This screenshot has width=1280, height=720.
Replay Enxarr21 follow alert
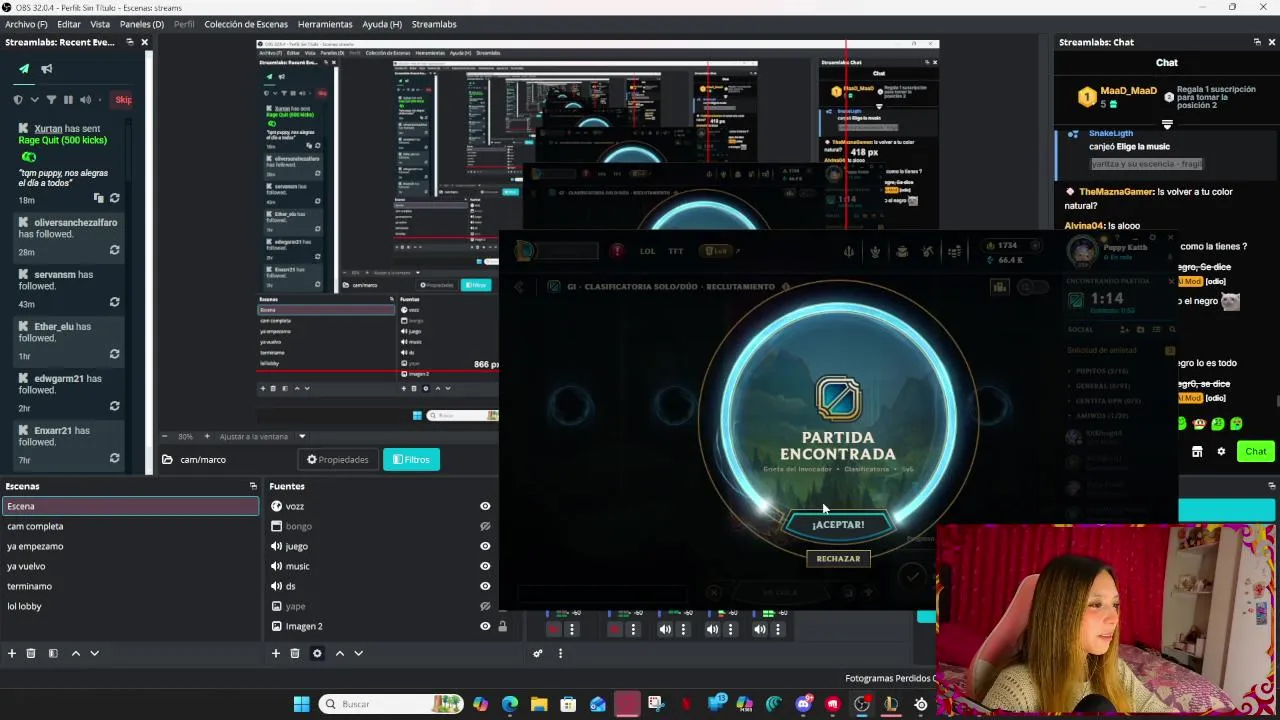click(114, 458)
